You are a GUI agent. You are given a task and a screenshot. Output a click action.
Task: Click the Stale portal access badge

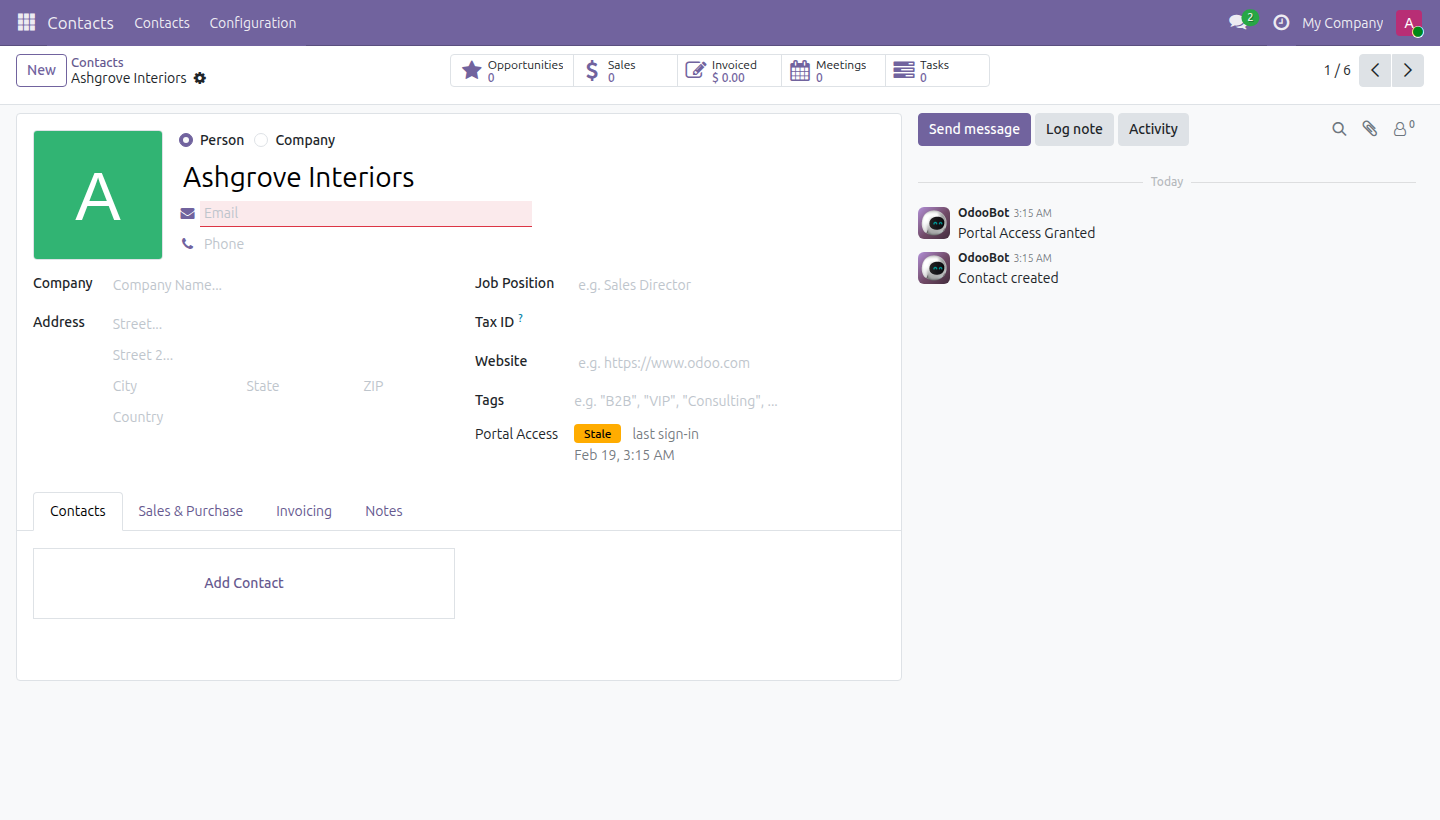597,434
